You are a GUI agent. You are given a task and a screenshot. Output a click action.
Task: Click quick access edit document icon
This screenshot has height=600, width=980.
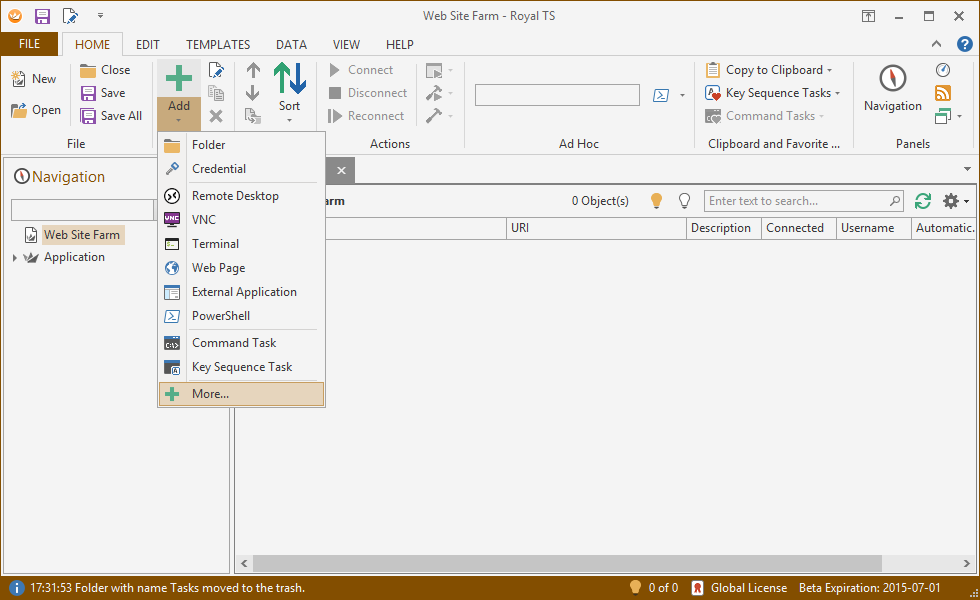coord(70,16)
